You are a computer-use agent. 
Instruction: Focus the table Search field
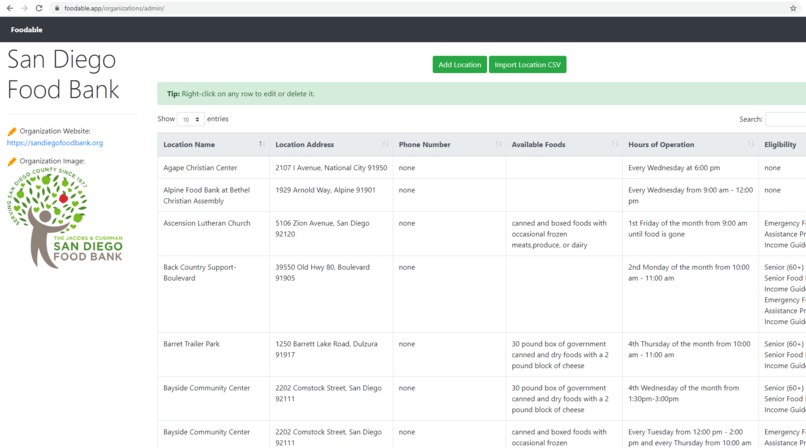[785, 119]
